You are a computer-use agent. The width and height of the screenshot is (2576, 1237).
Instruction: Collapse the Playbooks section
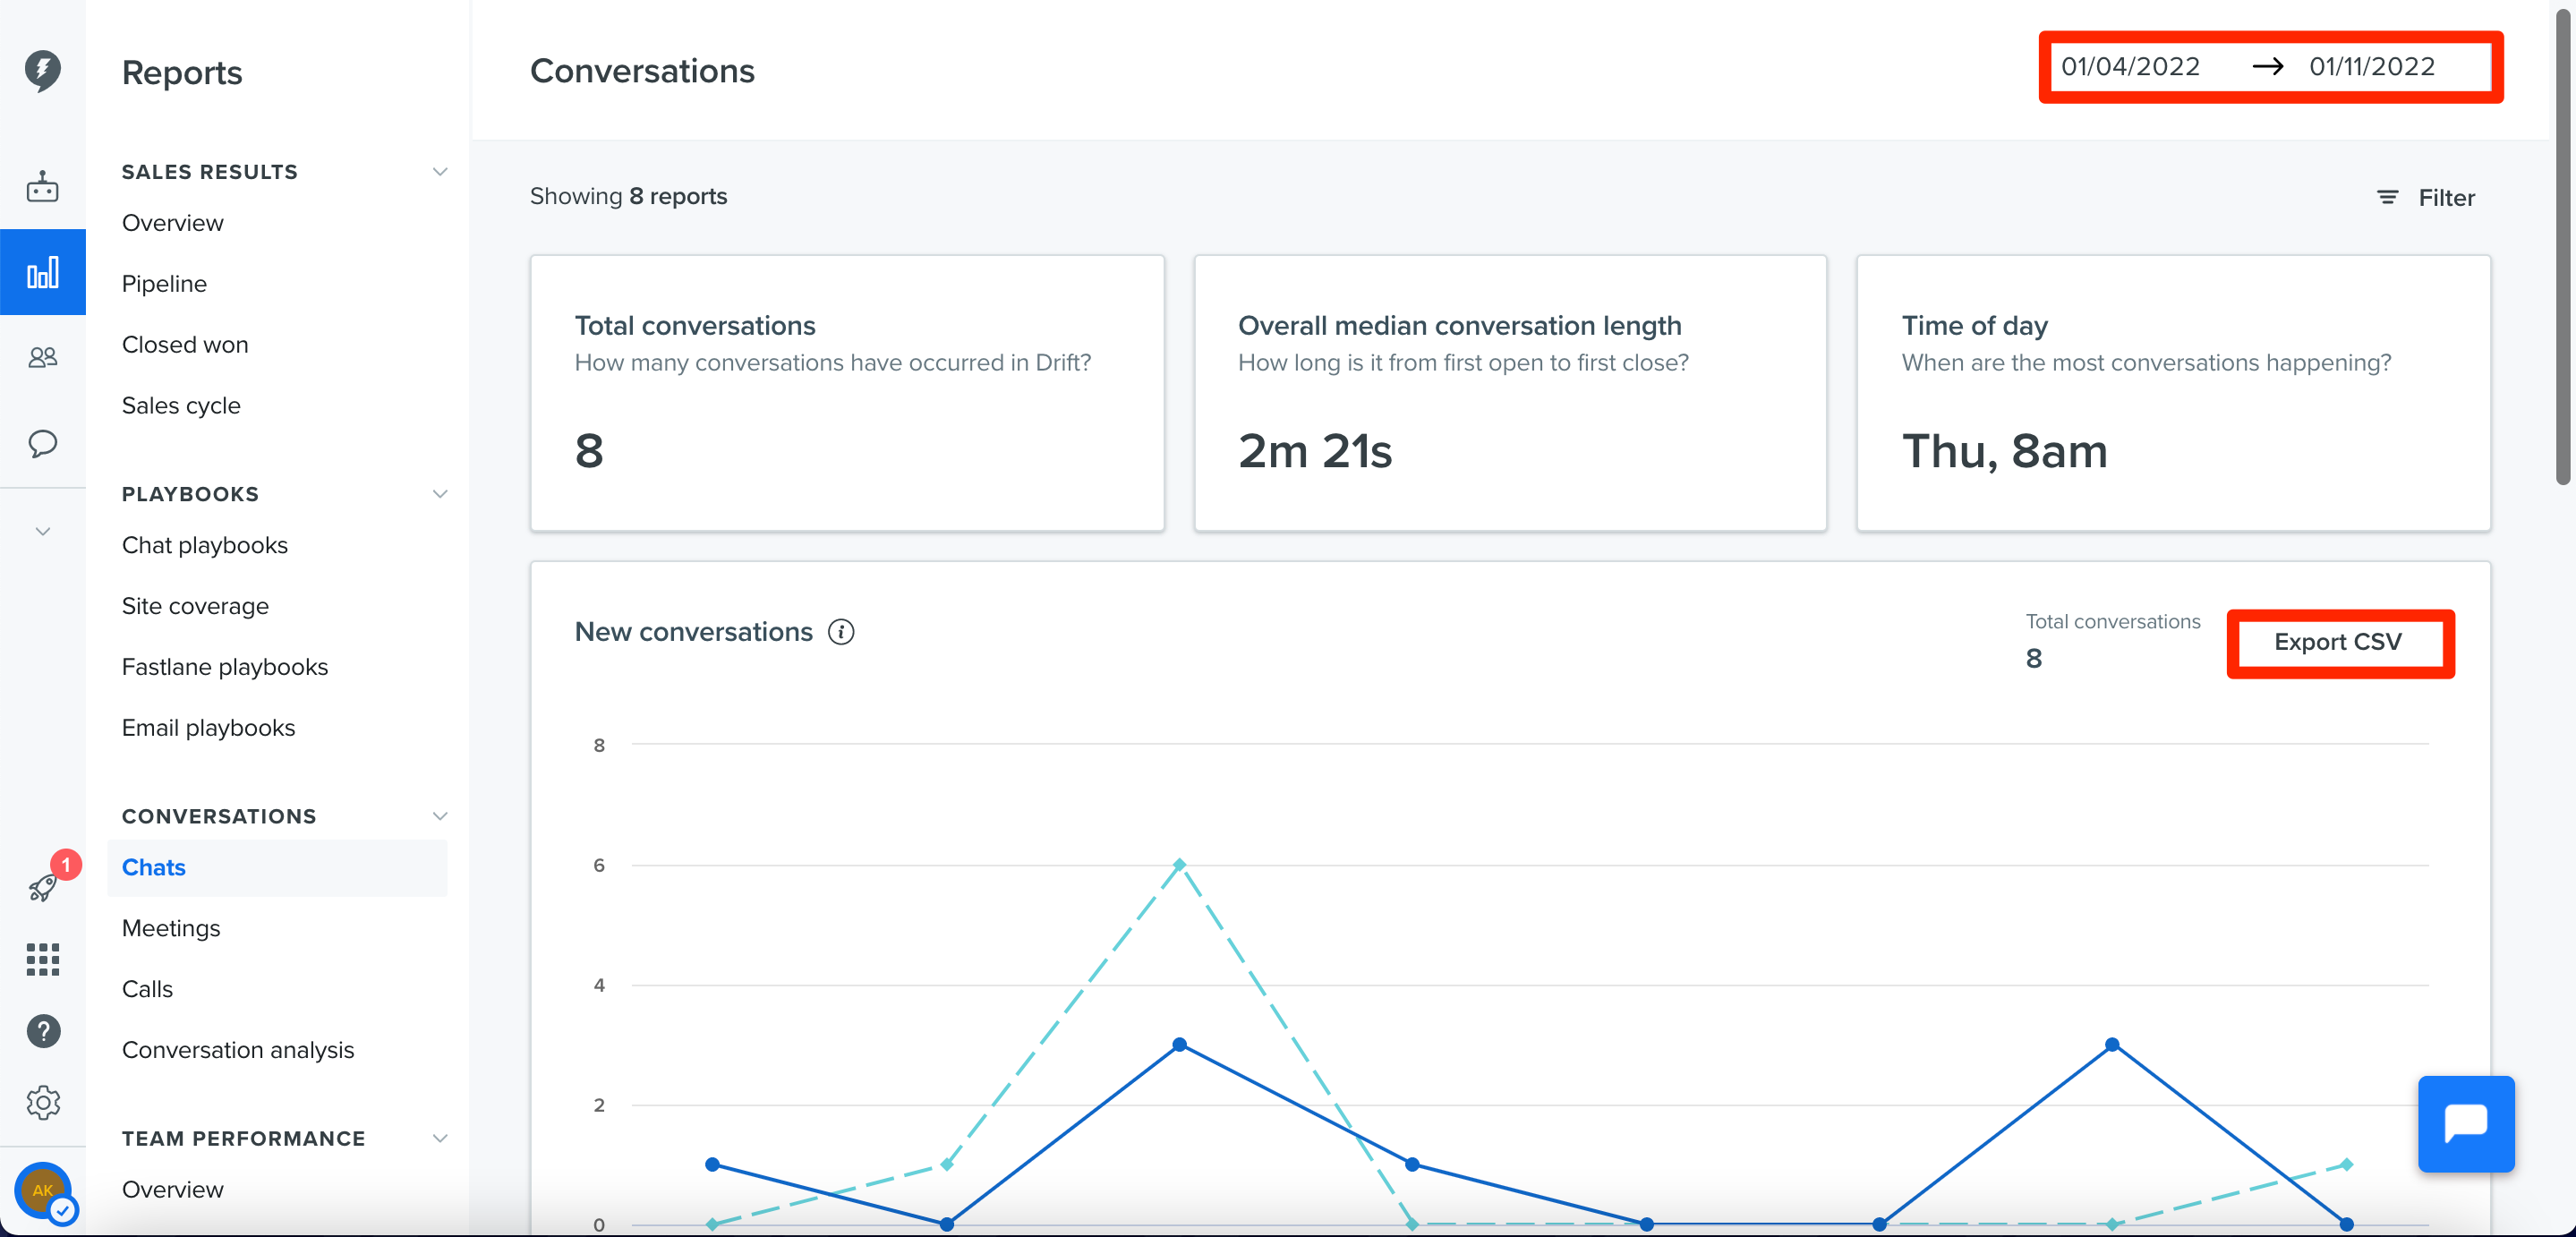[439, 493]
